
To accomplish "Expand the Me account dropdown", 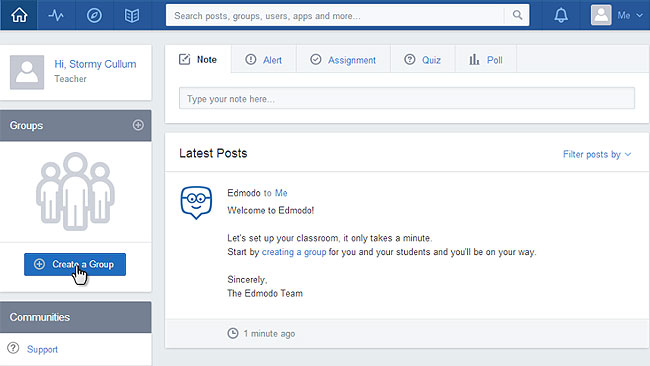I will click(x=630, y=15).
